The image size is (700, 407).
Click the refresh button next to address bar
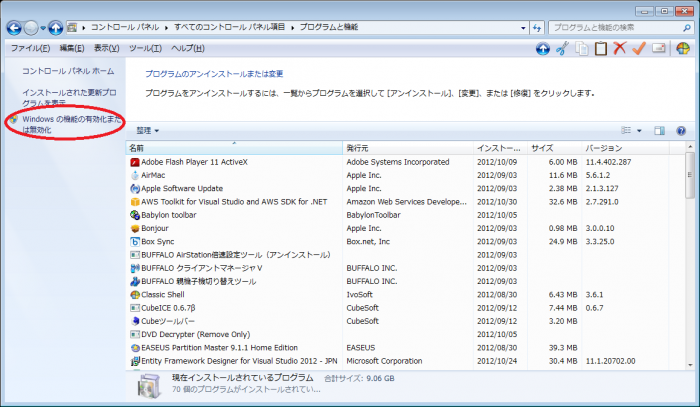pos(537,28)
